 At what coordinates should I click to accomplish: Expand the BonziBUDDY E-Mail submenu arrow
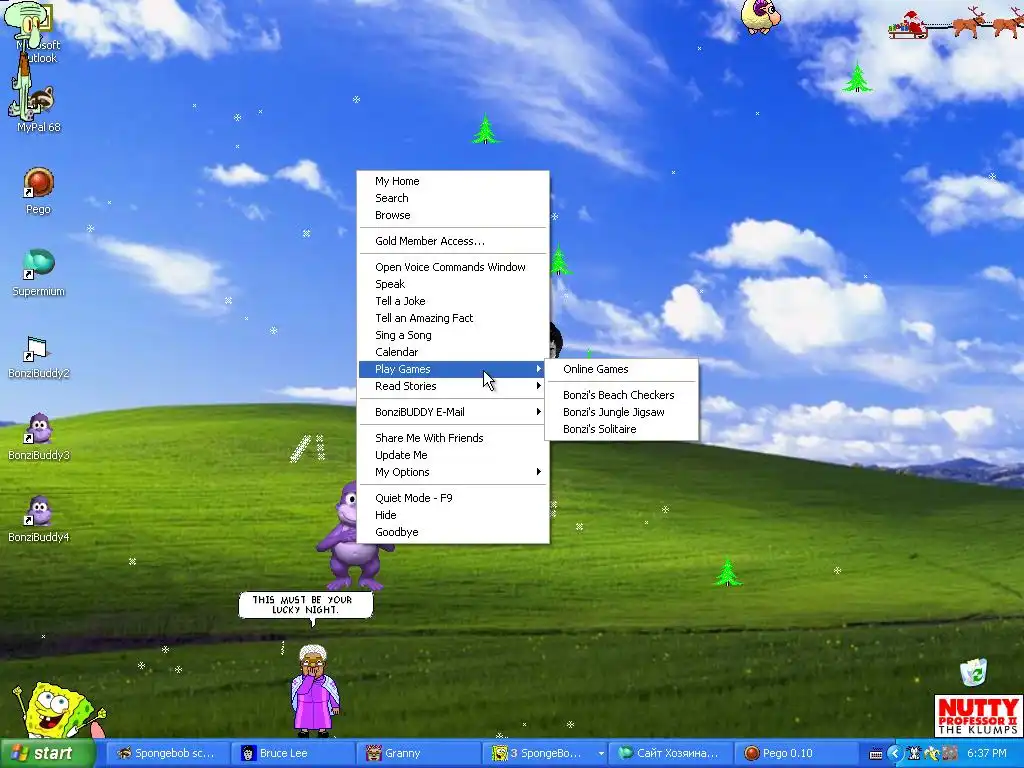pyautogui.click(x=539, y=412)
